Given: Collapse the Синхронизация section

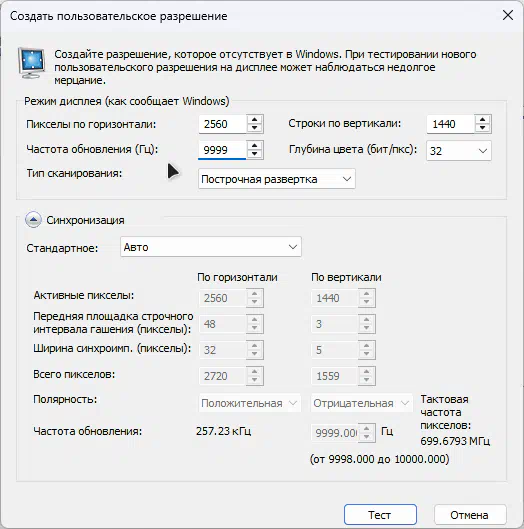Looking at the screenshot, I should click(33, 220).
